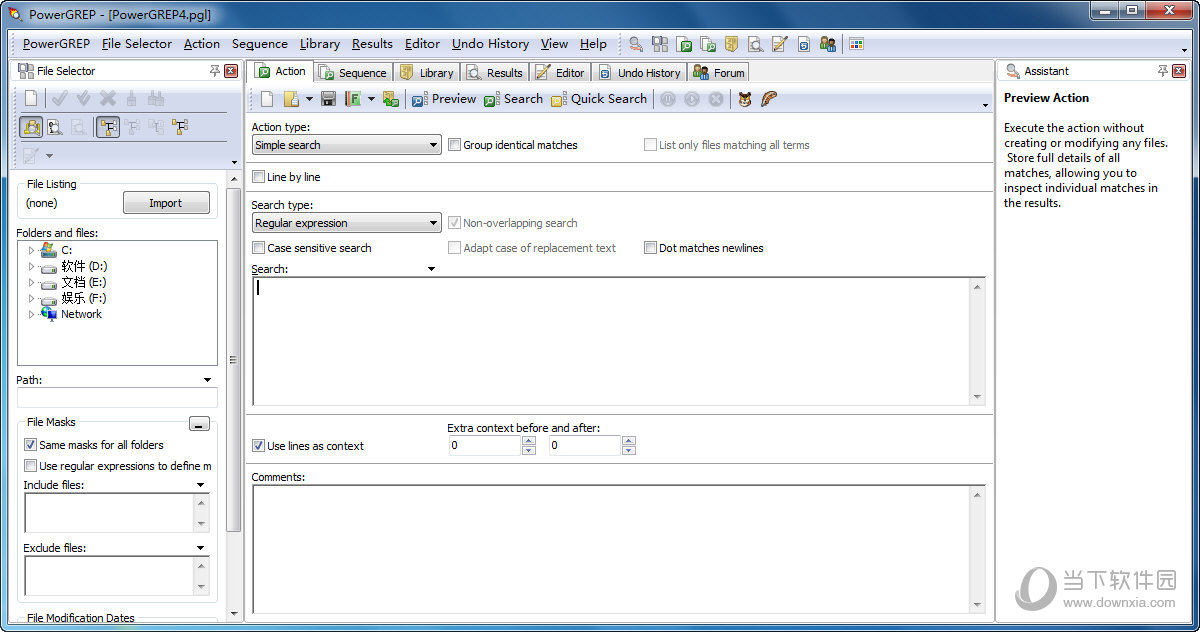This screenshot has width=1200, height=632.
Task: Select 文档 (E:) drive in the folder tree
Action: point(83,282)
